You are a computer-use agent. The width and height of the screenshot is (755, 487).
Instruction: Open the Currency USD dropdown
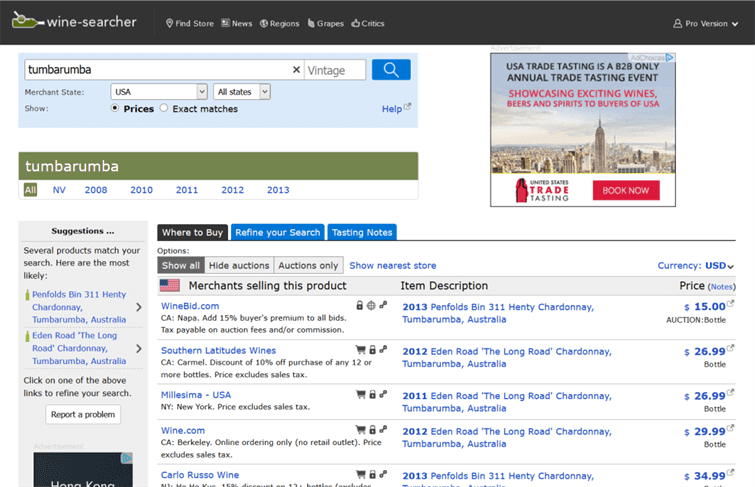click(696, 265)
